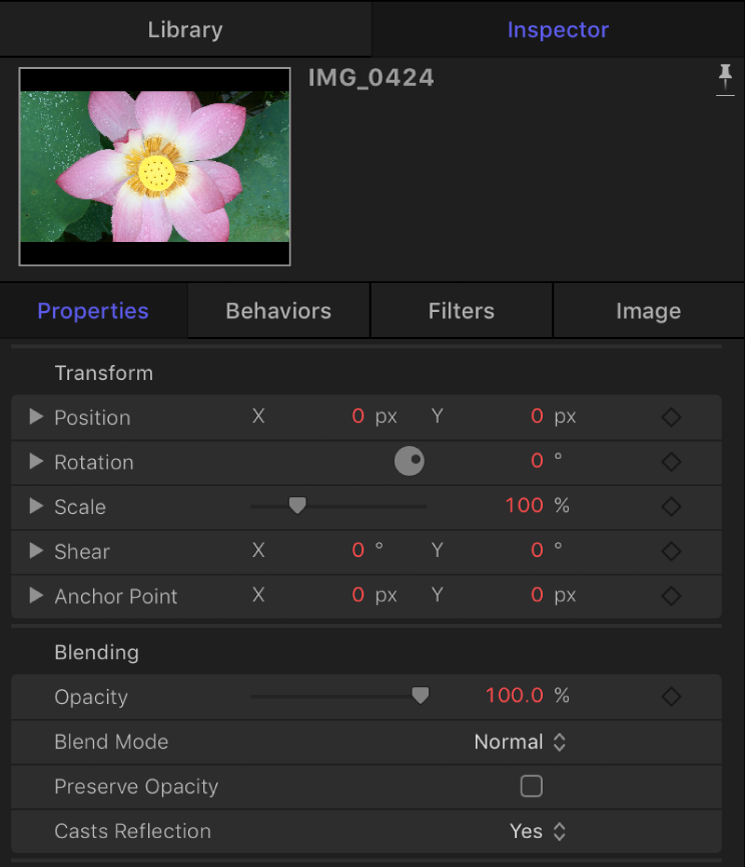Switch to the Filters tab
The height and width of the screenshot is (867, 745).
461,310
